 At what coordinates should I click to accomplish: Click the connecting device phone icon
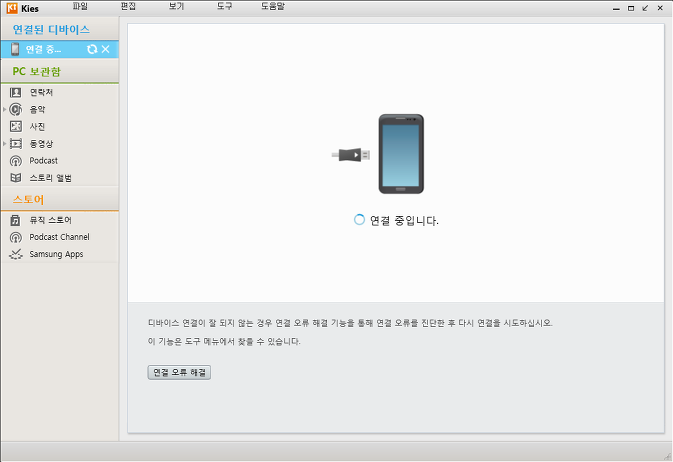pos(15,49)
